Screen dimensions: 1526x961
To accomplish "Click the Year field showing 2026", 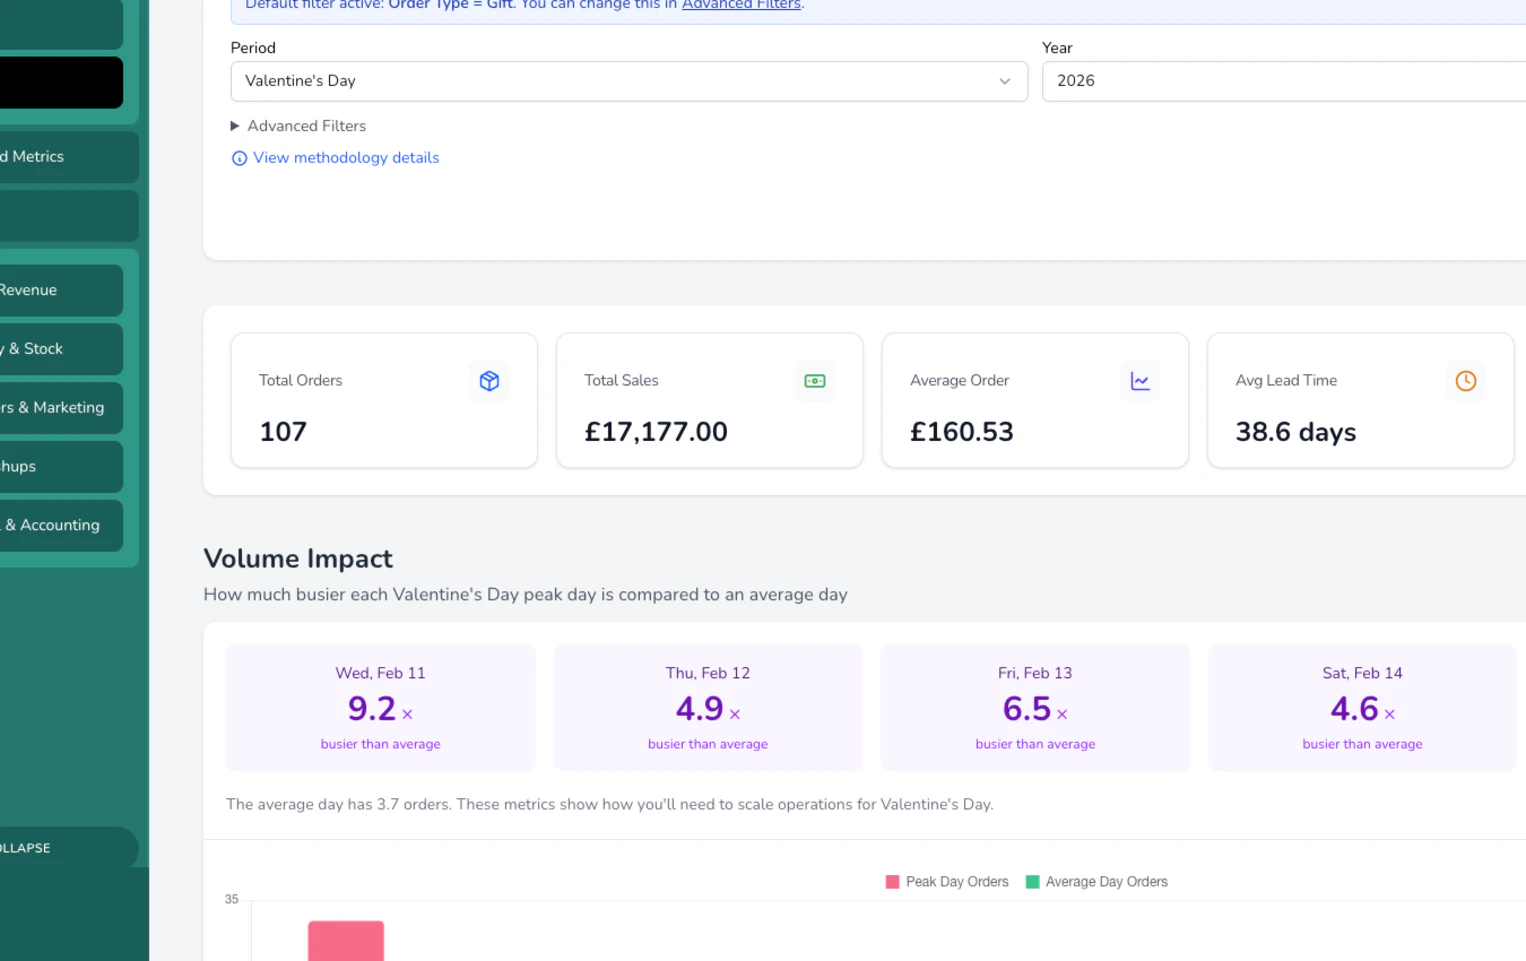I will tap(1284, 81).
